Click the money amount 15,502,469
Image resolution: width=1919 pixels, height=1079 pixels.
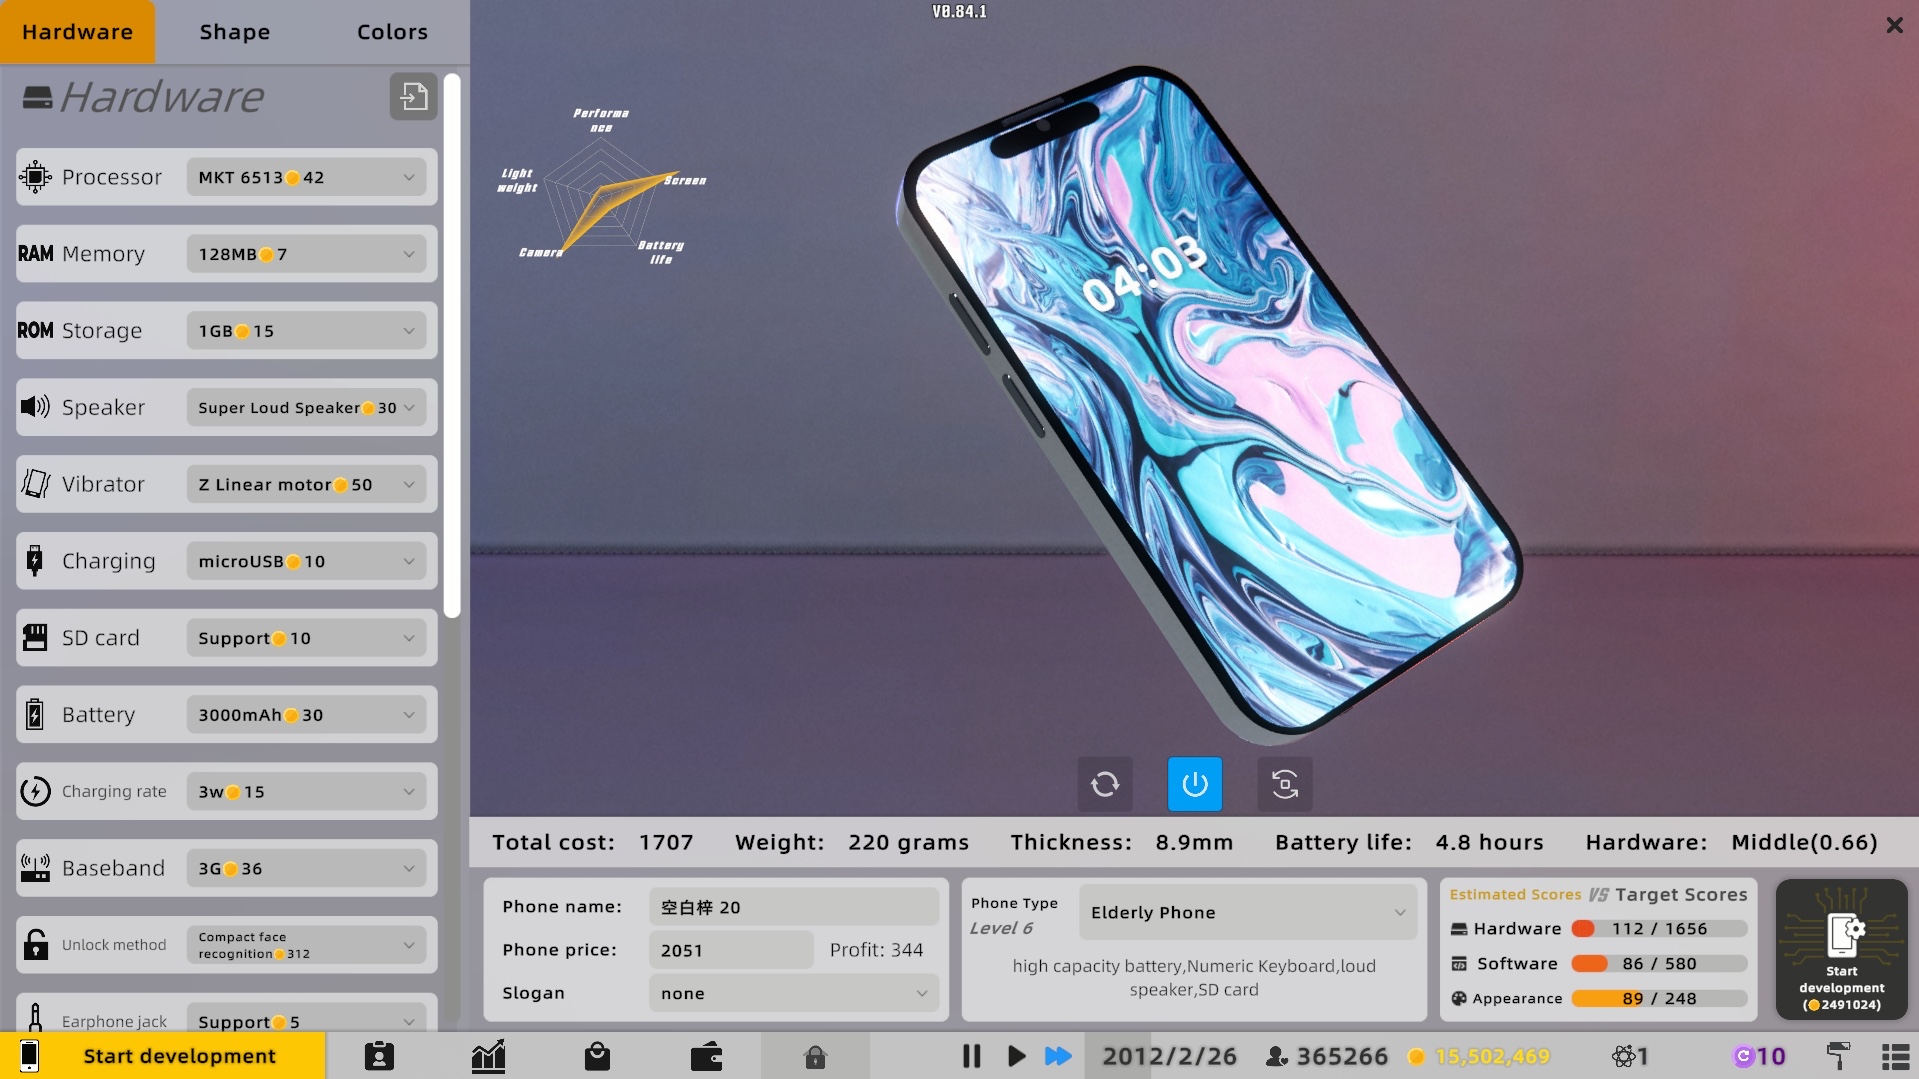click(x=1492, y=1056)
